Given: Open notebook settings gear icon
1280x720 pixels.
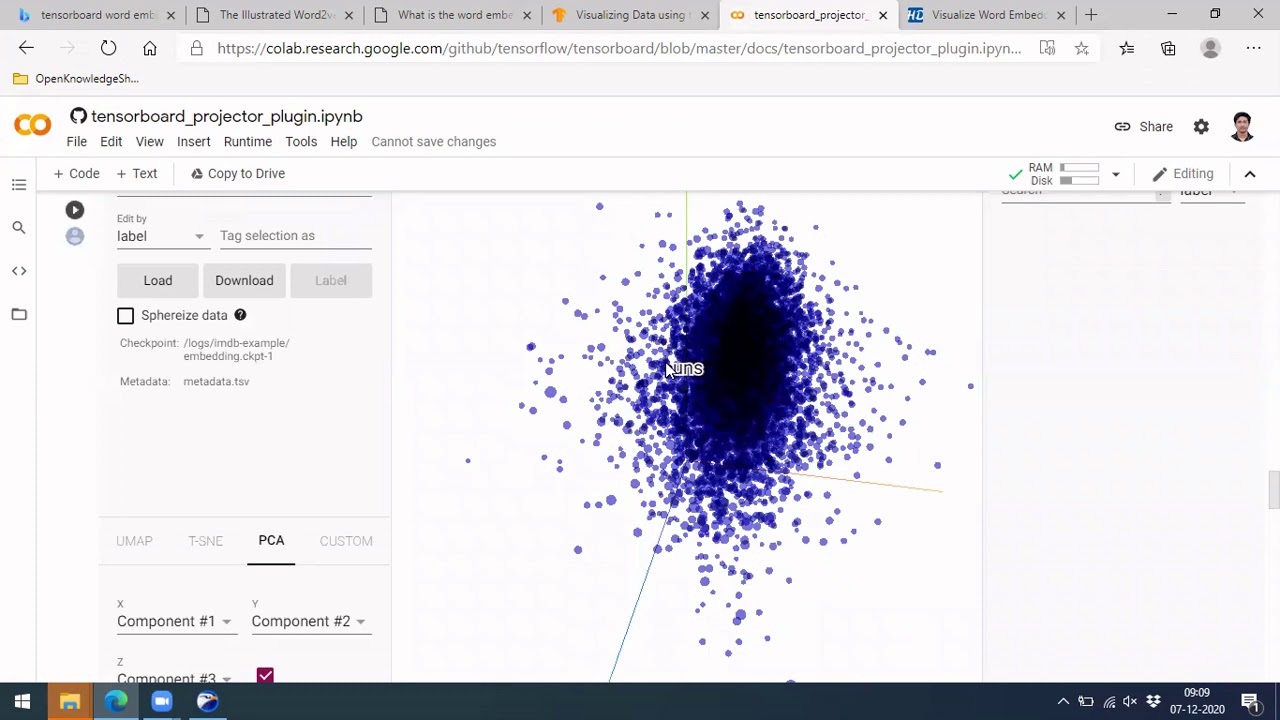Looking at the screenshot, I should click(1201, 127).
